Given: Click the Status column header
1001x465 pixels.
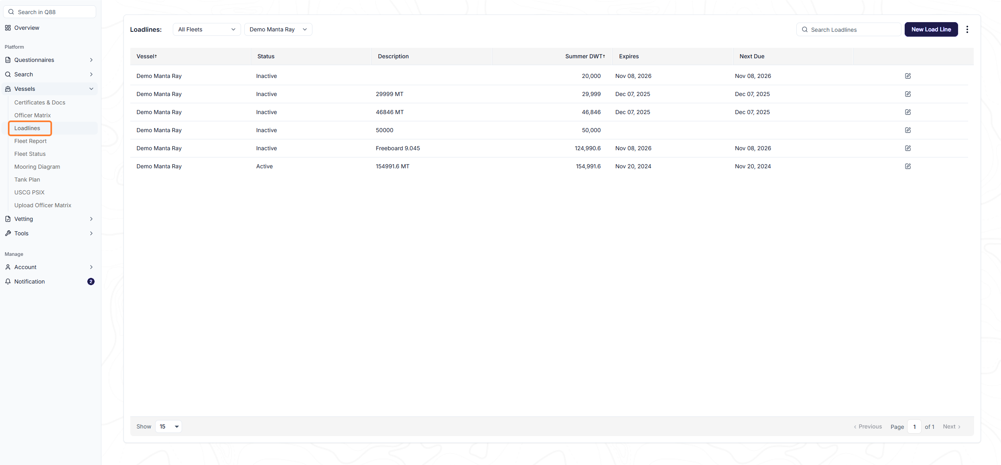Looking at the screenshot, I should 266,56.
